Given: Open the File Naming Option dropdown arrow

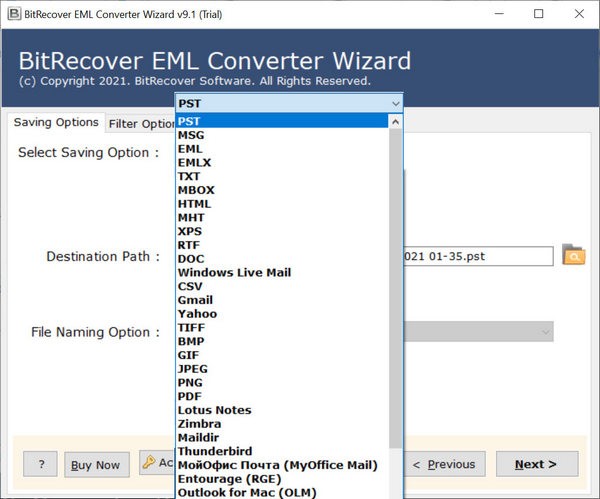Looking at the screenshot, I should tap(546, 332).
